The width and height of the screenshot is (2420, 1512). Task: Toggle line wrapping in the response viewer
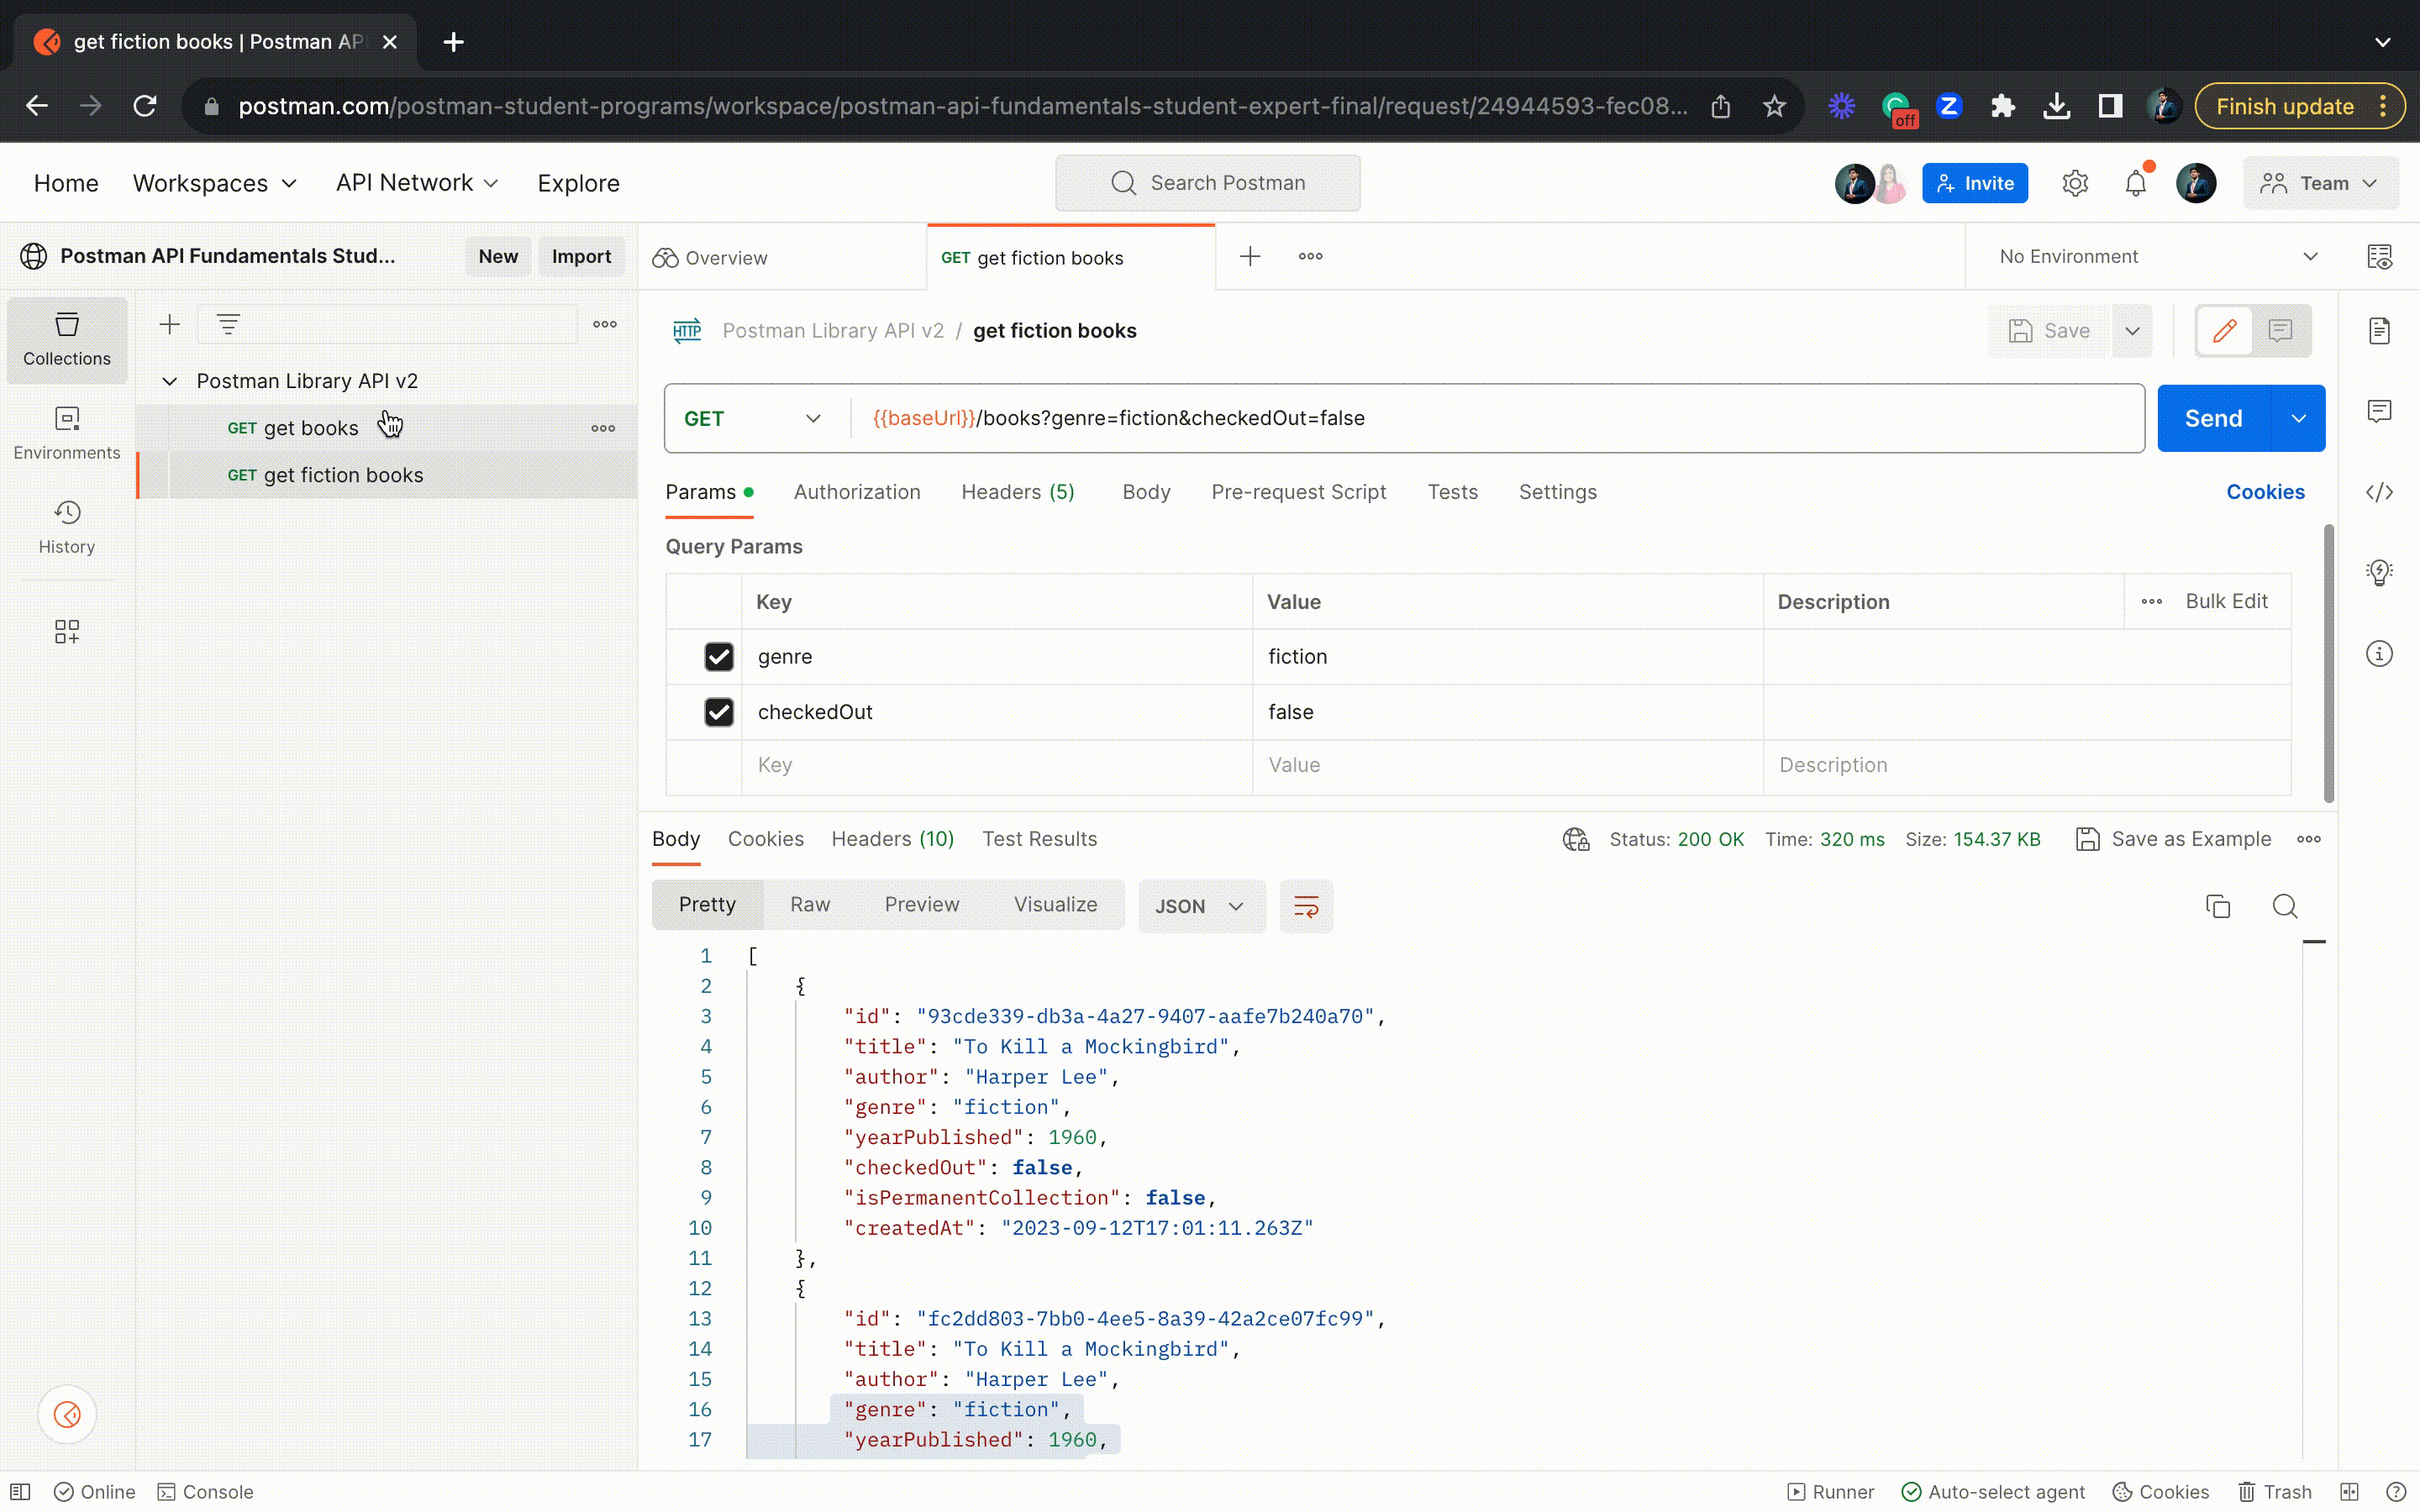pos(1306,906)
